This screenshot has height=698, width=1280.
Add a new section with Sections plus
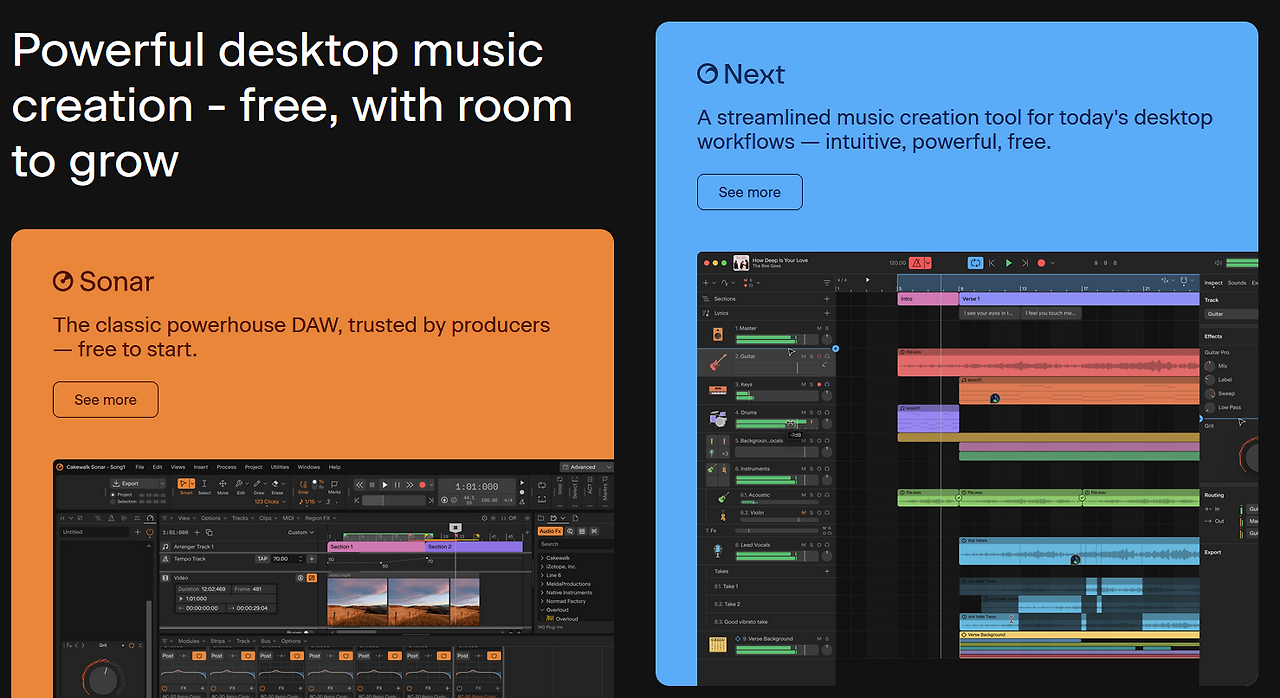click(x=827, y=299)
